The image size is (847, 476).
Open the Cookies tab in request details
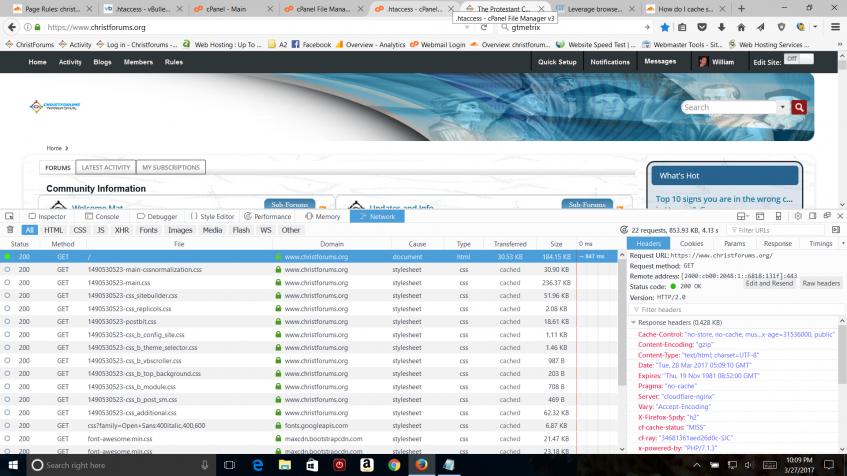point(691,244)
